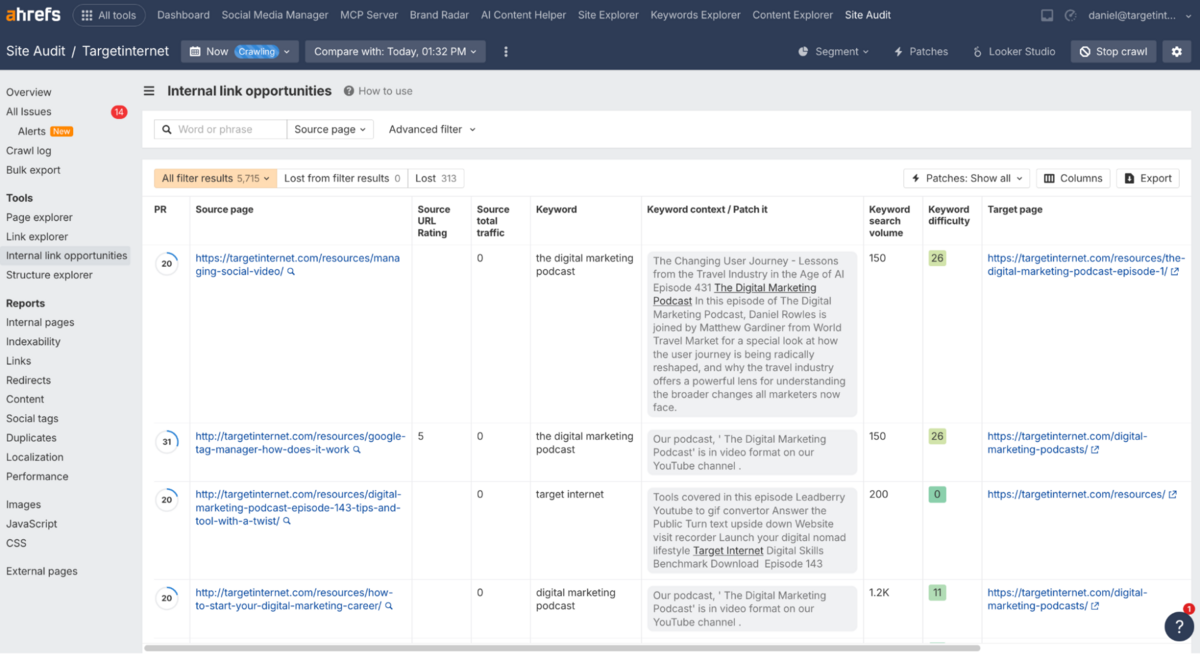Click the Ahrefs logo
This screenshot has height=654, width=1200.
point(33,15)
